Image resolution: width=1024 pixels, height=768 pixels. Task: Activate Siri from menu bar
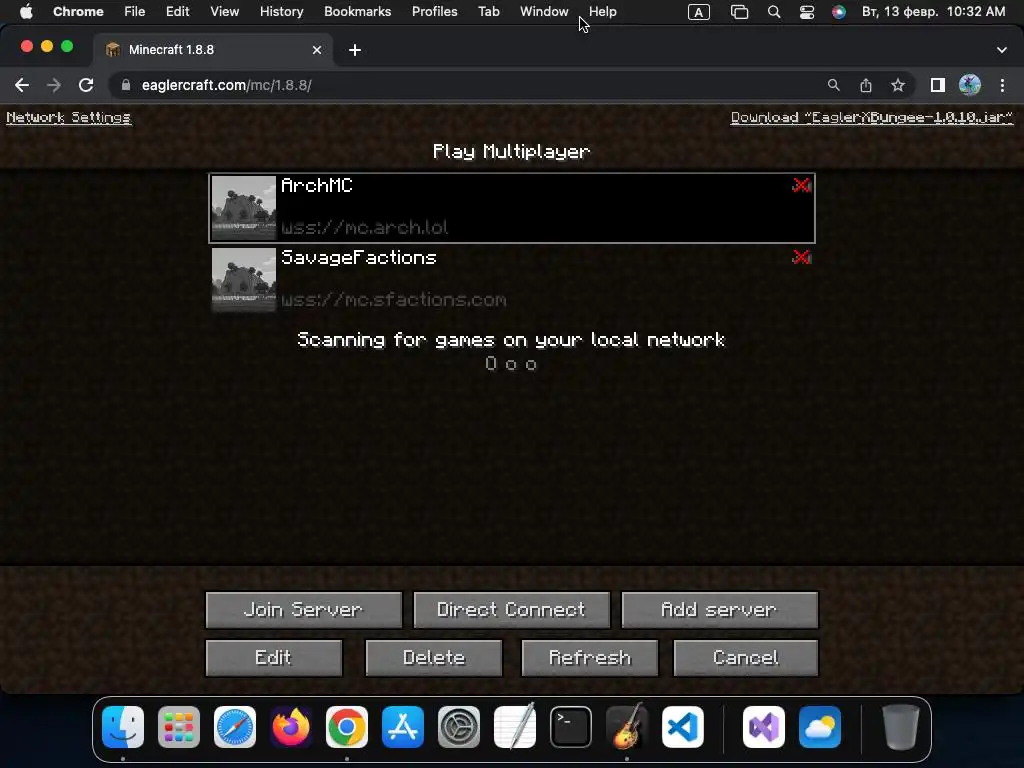coord(839,12)
